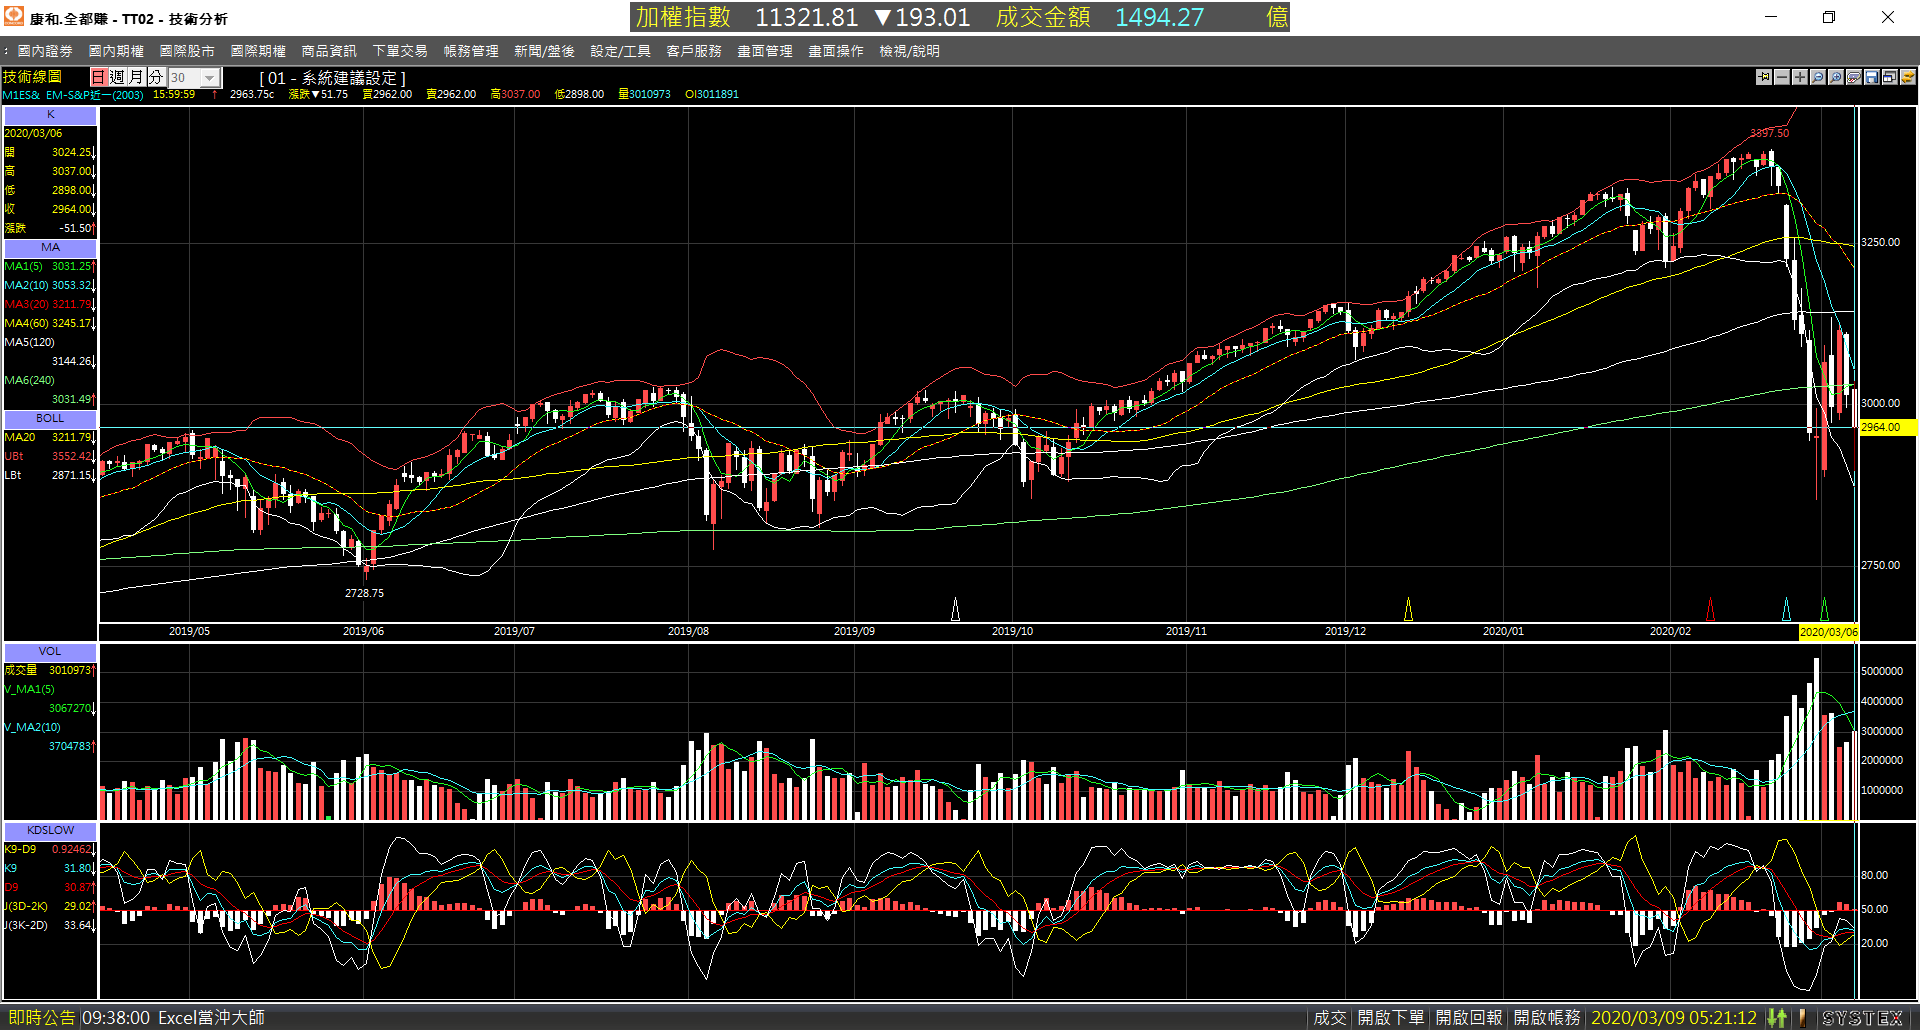Viewport: 1920px width, 1030px height.
Task: Click the MA indicator panel header
Action: point(50,248)
